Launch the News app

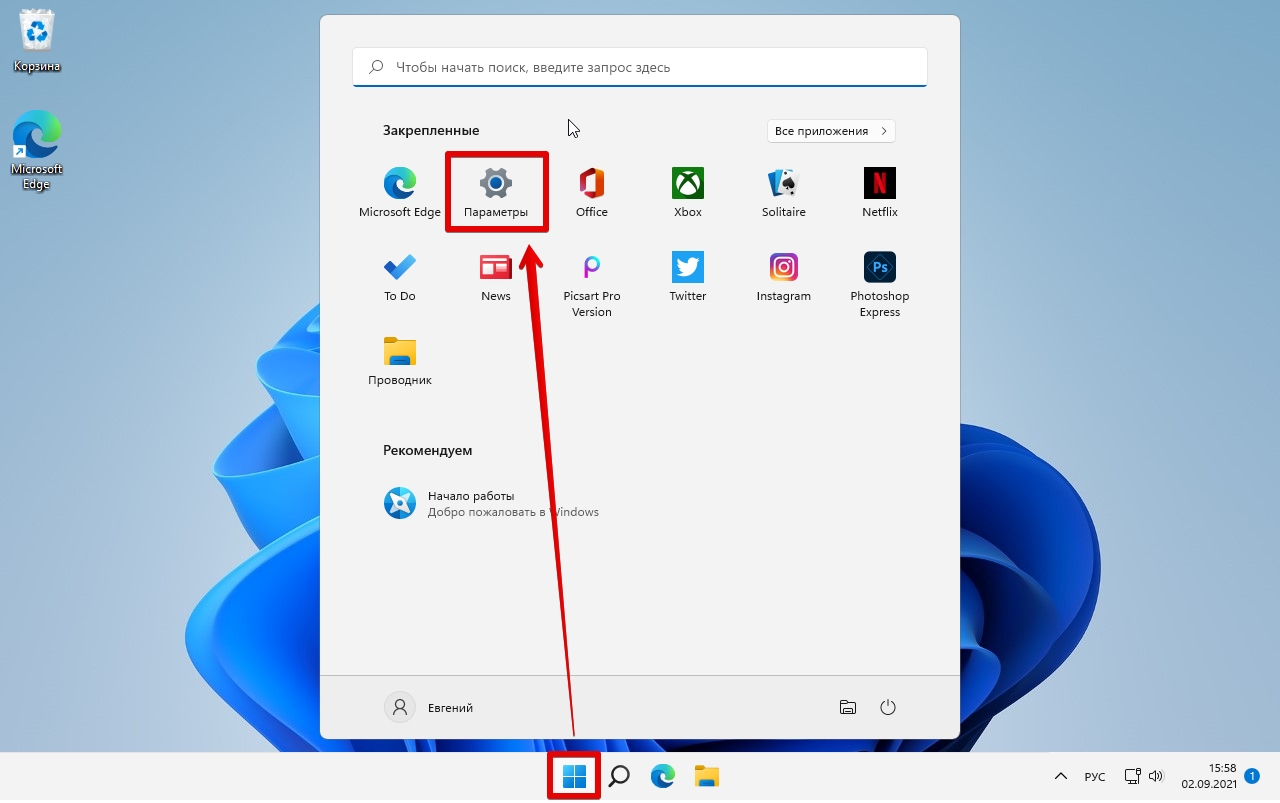tap(496, 276)
